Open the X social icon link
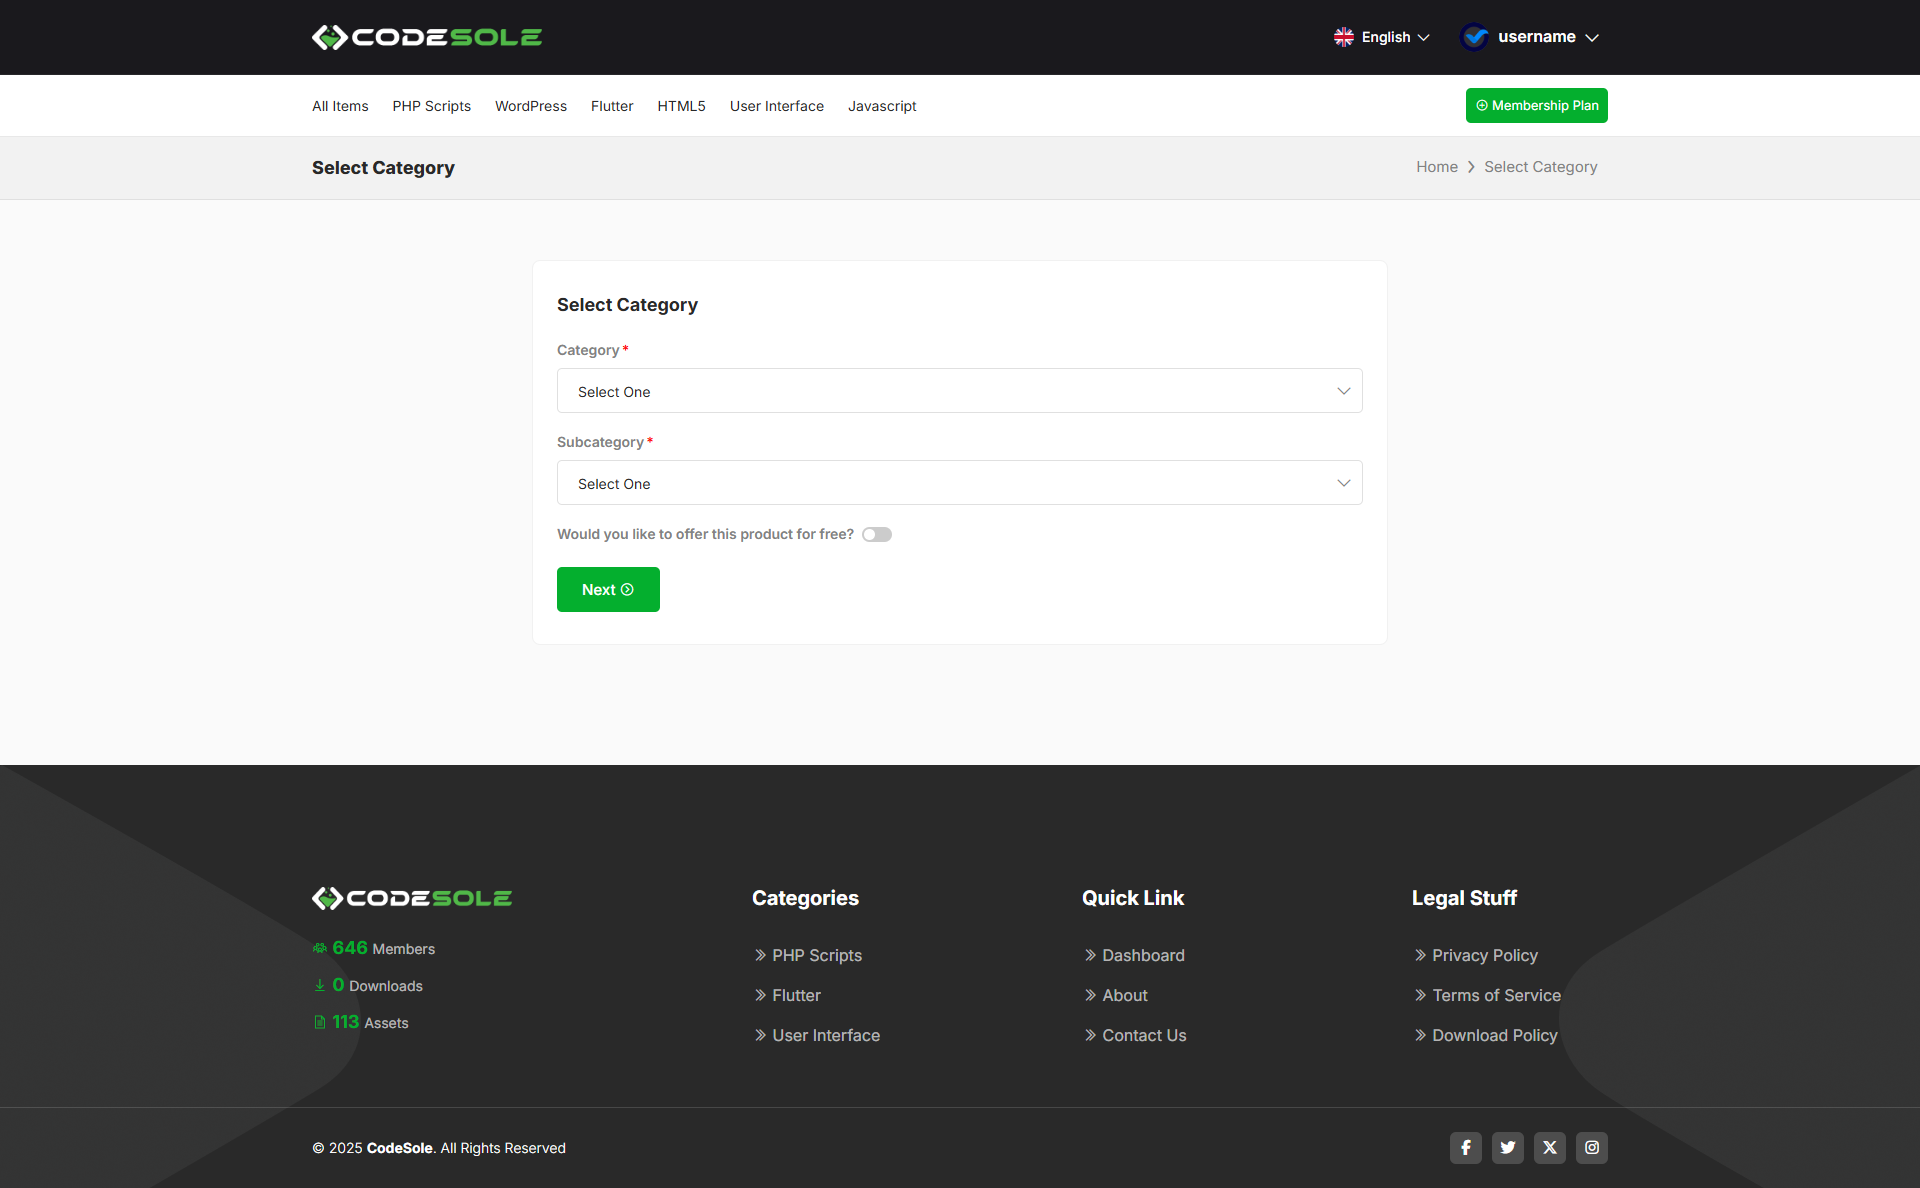 pyautogui.click(x=1549, y=1147)
